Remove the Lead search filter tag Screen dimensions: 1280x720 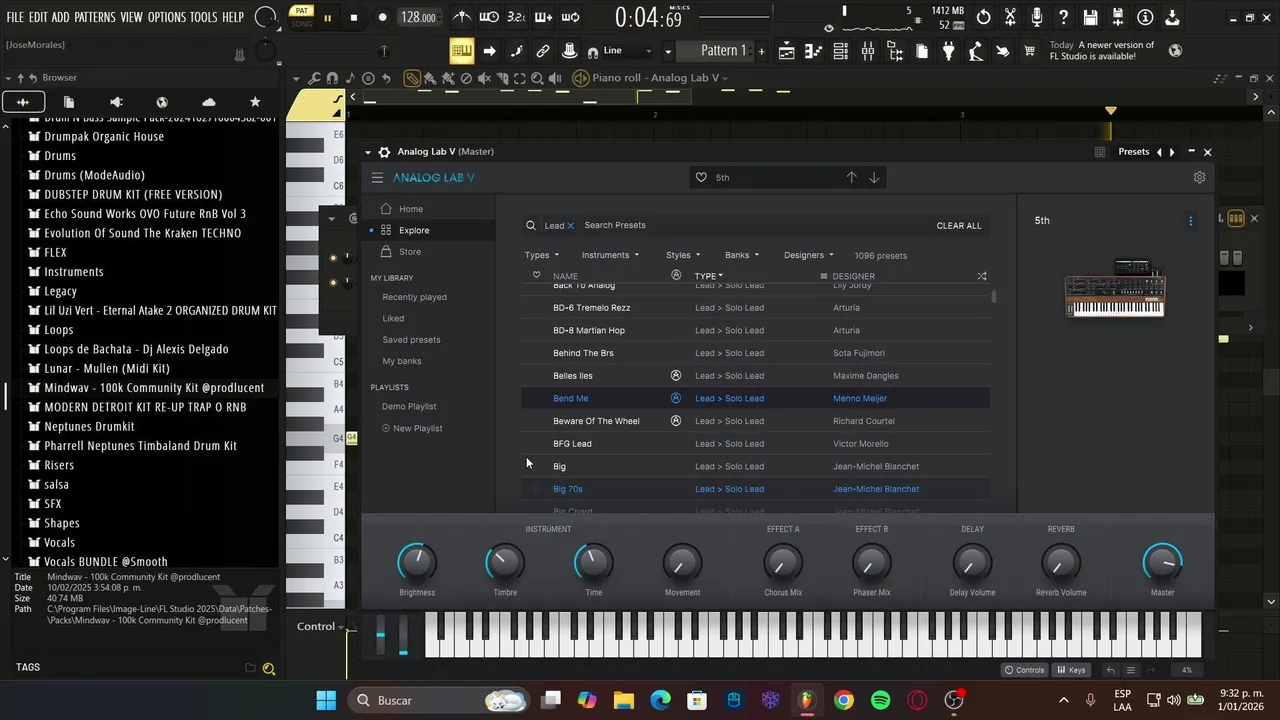point(571,226)
